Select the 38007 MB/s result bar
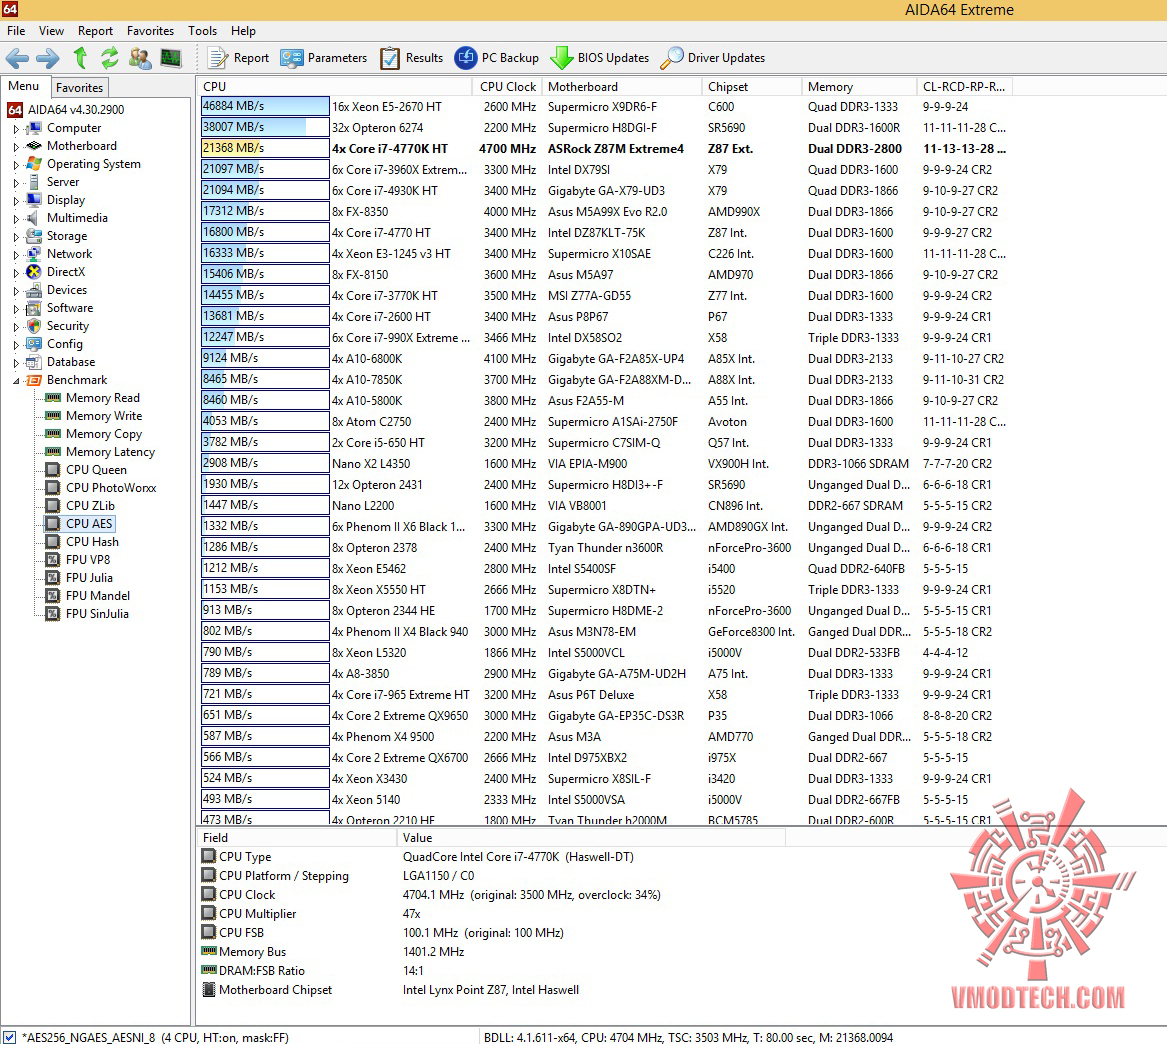The width and height of the screenshot is (1167, 1044). [265, 127]
